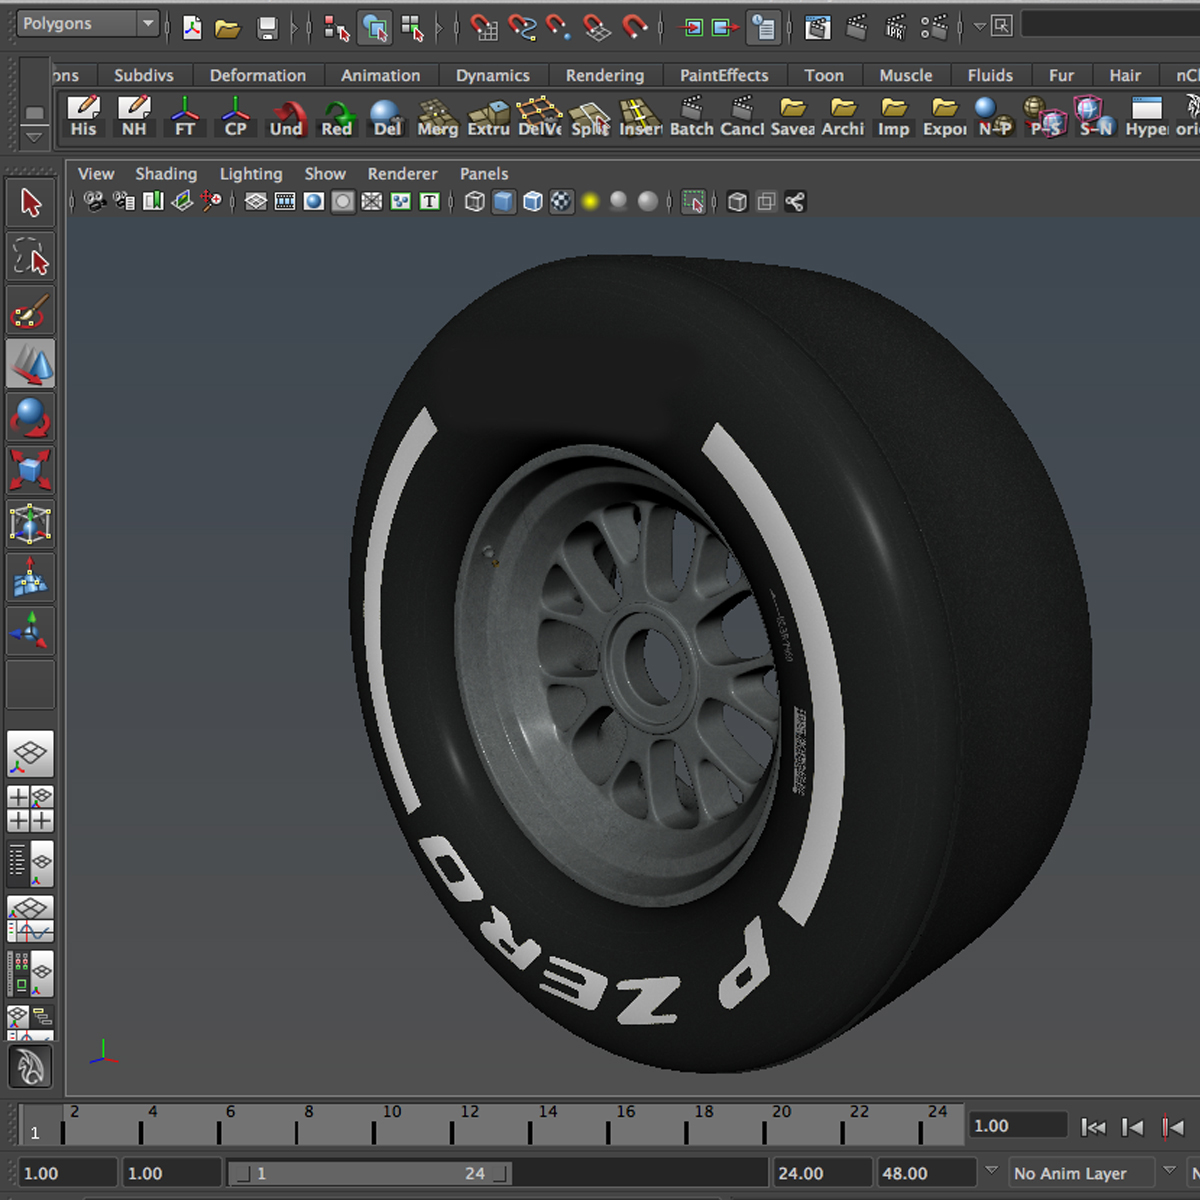This screenshot has height=1200, width=1200.
Task: Open the Render View window
Action: point(818,28)
